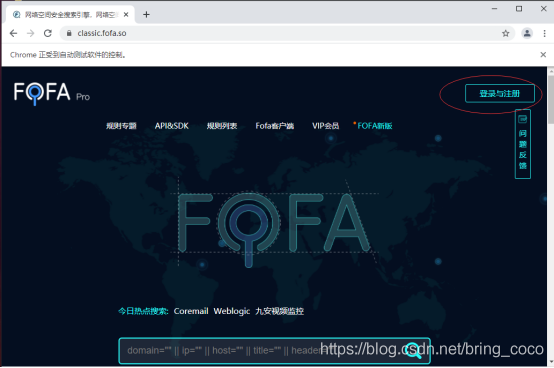Screen dimensions: 554x368
Task: Click the domain/ip query search input
Action: coord(261,351)
